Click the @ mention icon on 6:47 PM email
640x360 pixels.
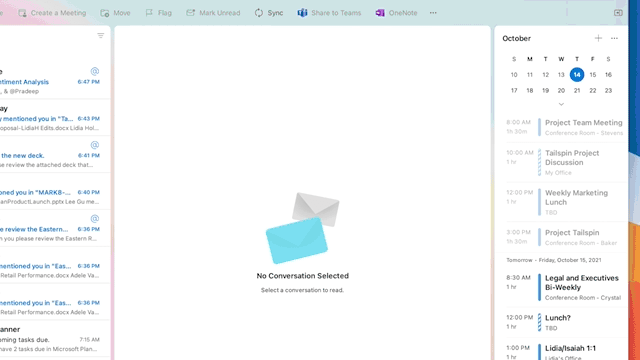[95, 71]
